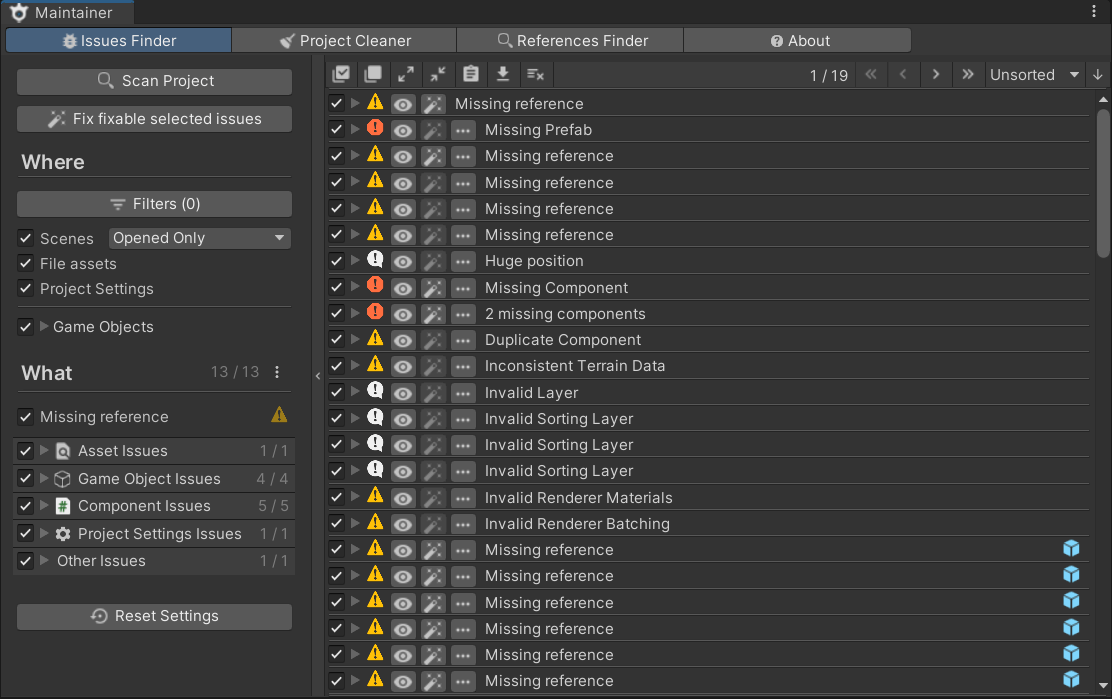Collapse the left settings panel arrow
Screen dimensions: 1112x699
pos(318,376)
